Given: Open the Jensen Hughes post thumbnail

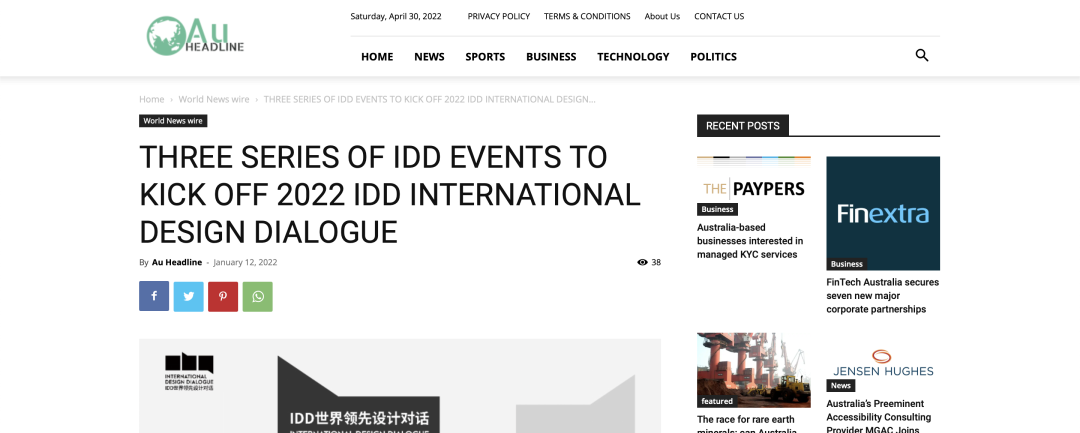Looking at the screenshot, I should (x=883, y=363).
